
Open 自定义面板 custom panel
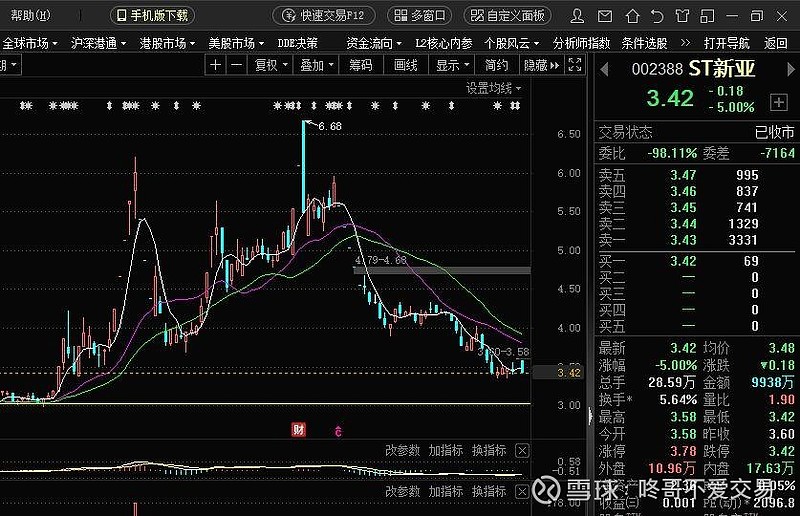[508, 16]
